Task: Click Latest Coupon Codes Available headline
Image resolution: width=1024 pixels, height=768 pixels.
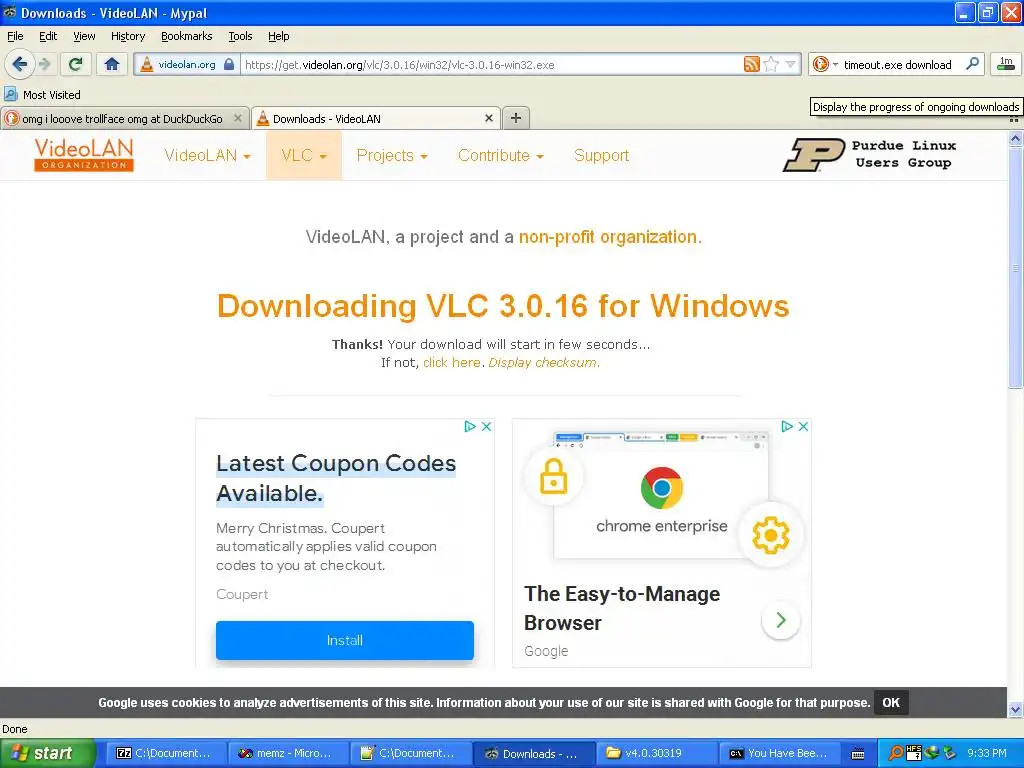Action: 336,478
